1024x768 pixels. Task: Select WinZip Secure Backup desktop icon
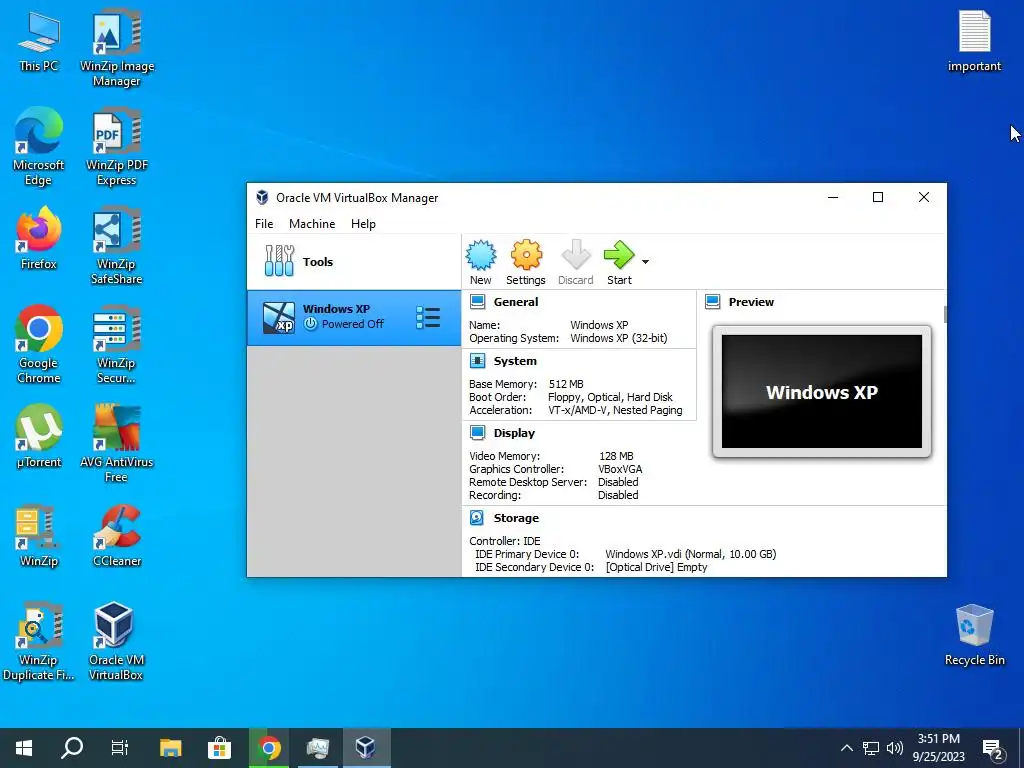click(116, 344)
